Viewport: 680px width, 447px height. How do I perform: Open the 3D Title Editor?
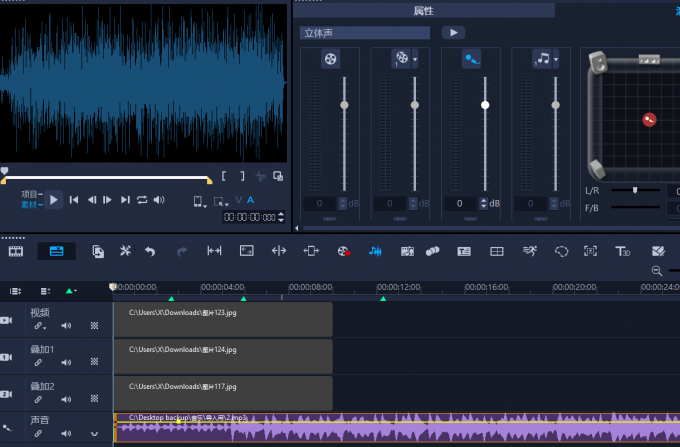623,251
